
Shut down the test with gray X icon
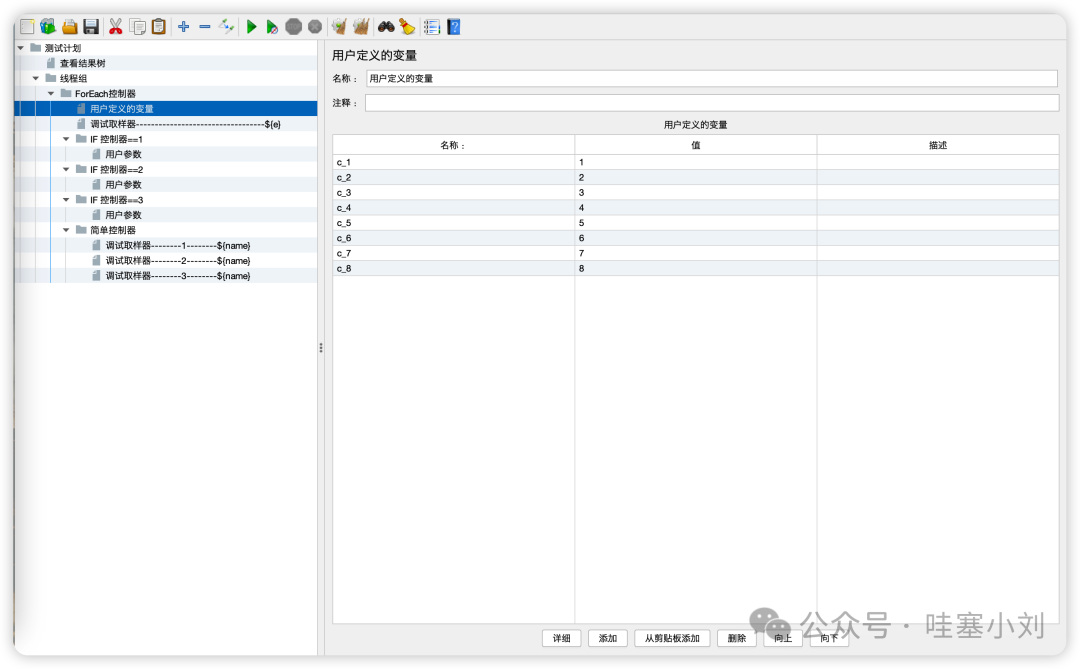pos(315,27)
